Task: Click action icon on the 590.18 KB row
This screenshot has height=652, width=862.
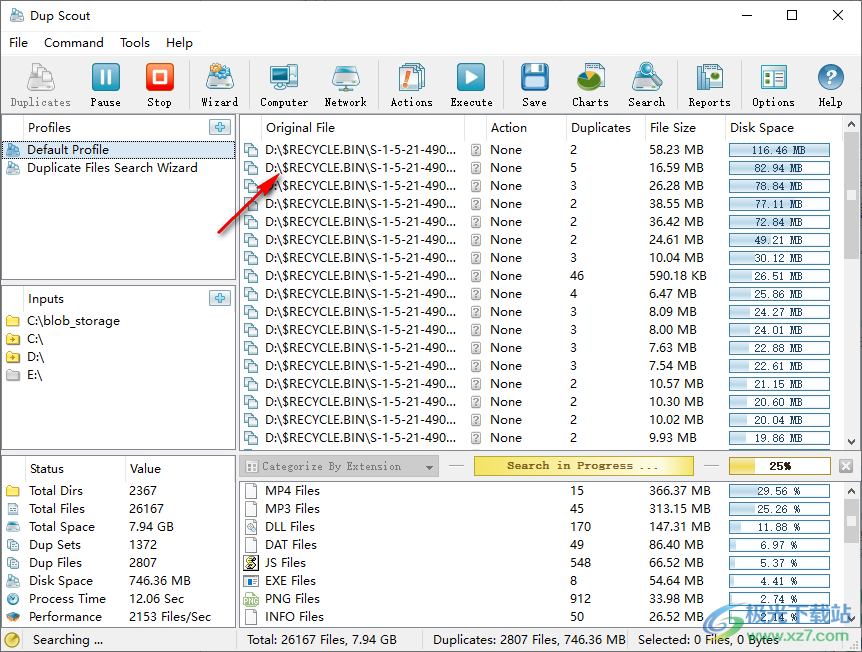Action: tap(476, 275)
